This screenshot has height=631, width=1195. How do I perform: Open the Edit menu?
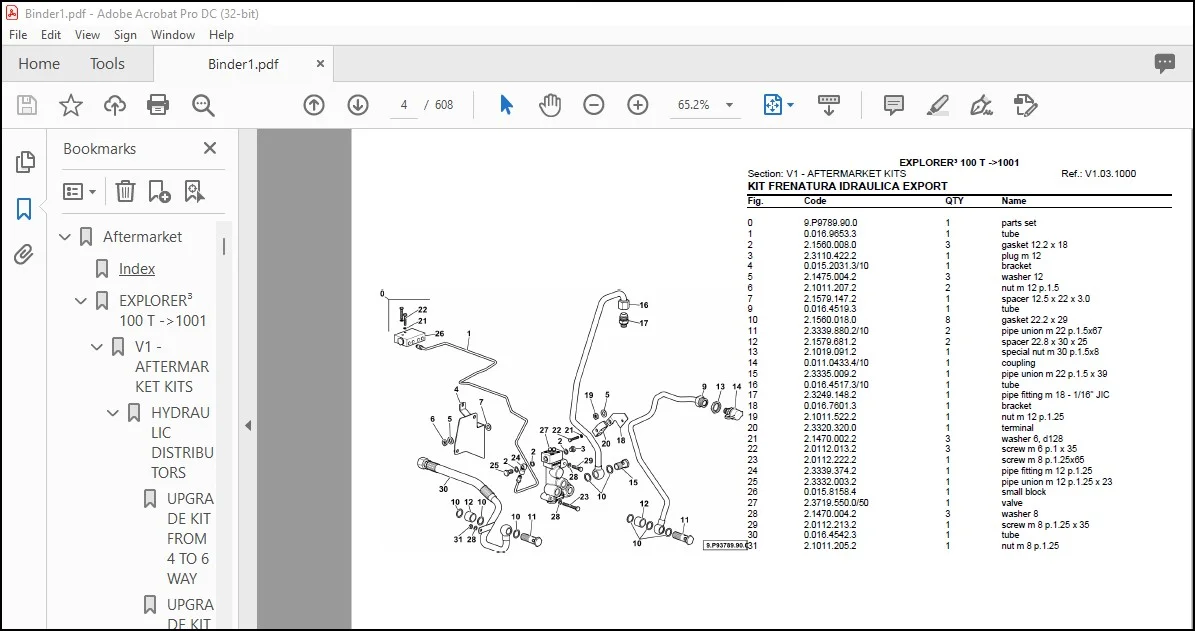pos(51,35)
